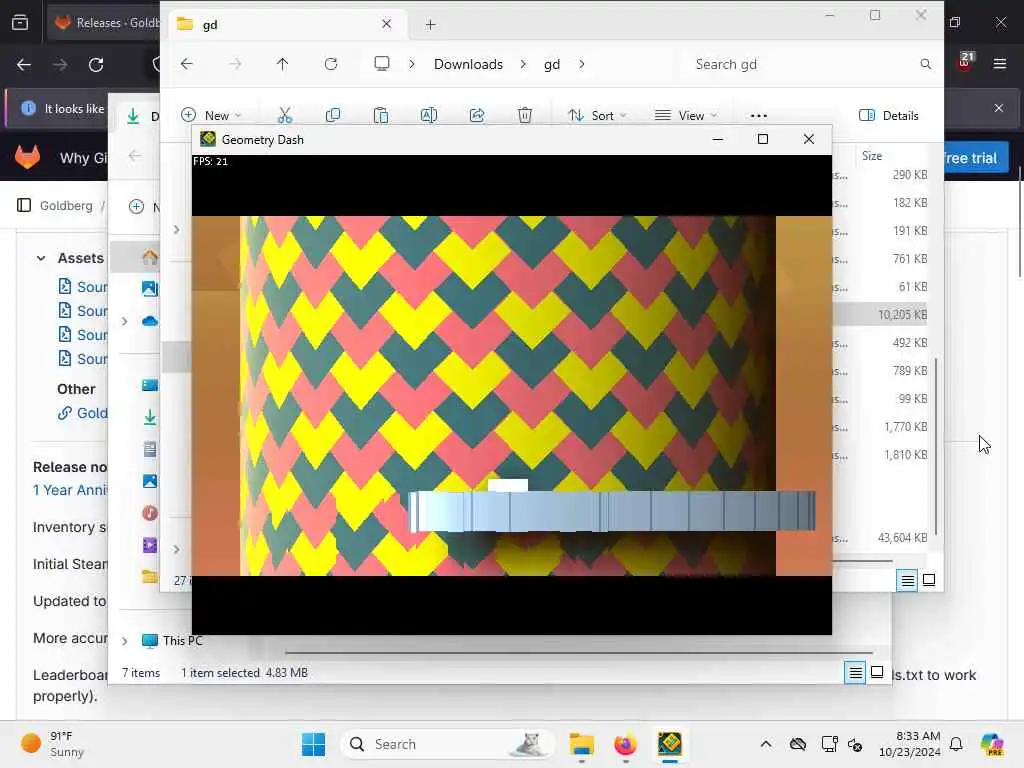Screen dimensions: 1024x768
Task: Go up one folder in gd Explorer
Action: pyautogui.click(x=282, y=64)
